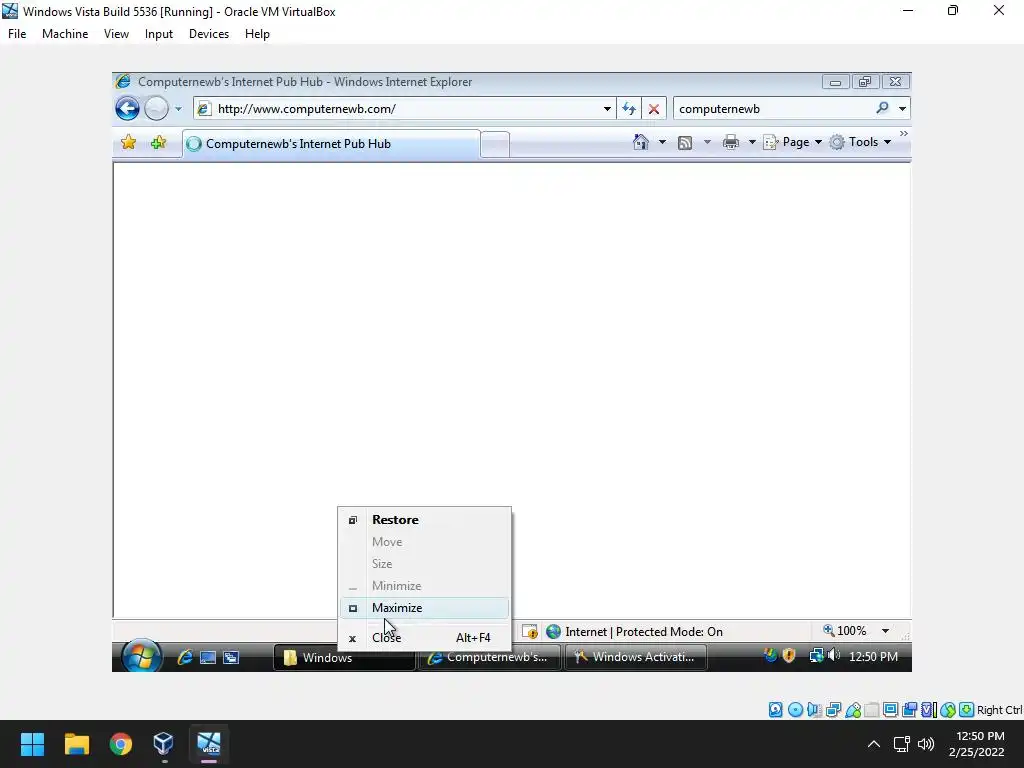Stop page loading with the red X
1024x768 pixels.
(x=654, y=109)
